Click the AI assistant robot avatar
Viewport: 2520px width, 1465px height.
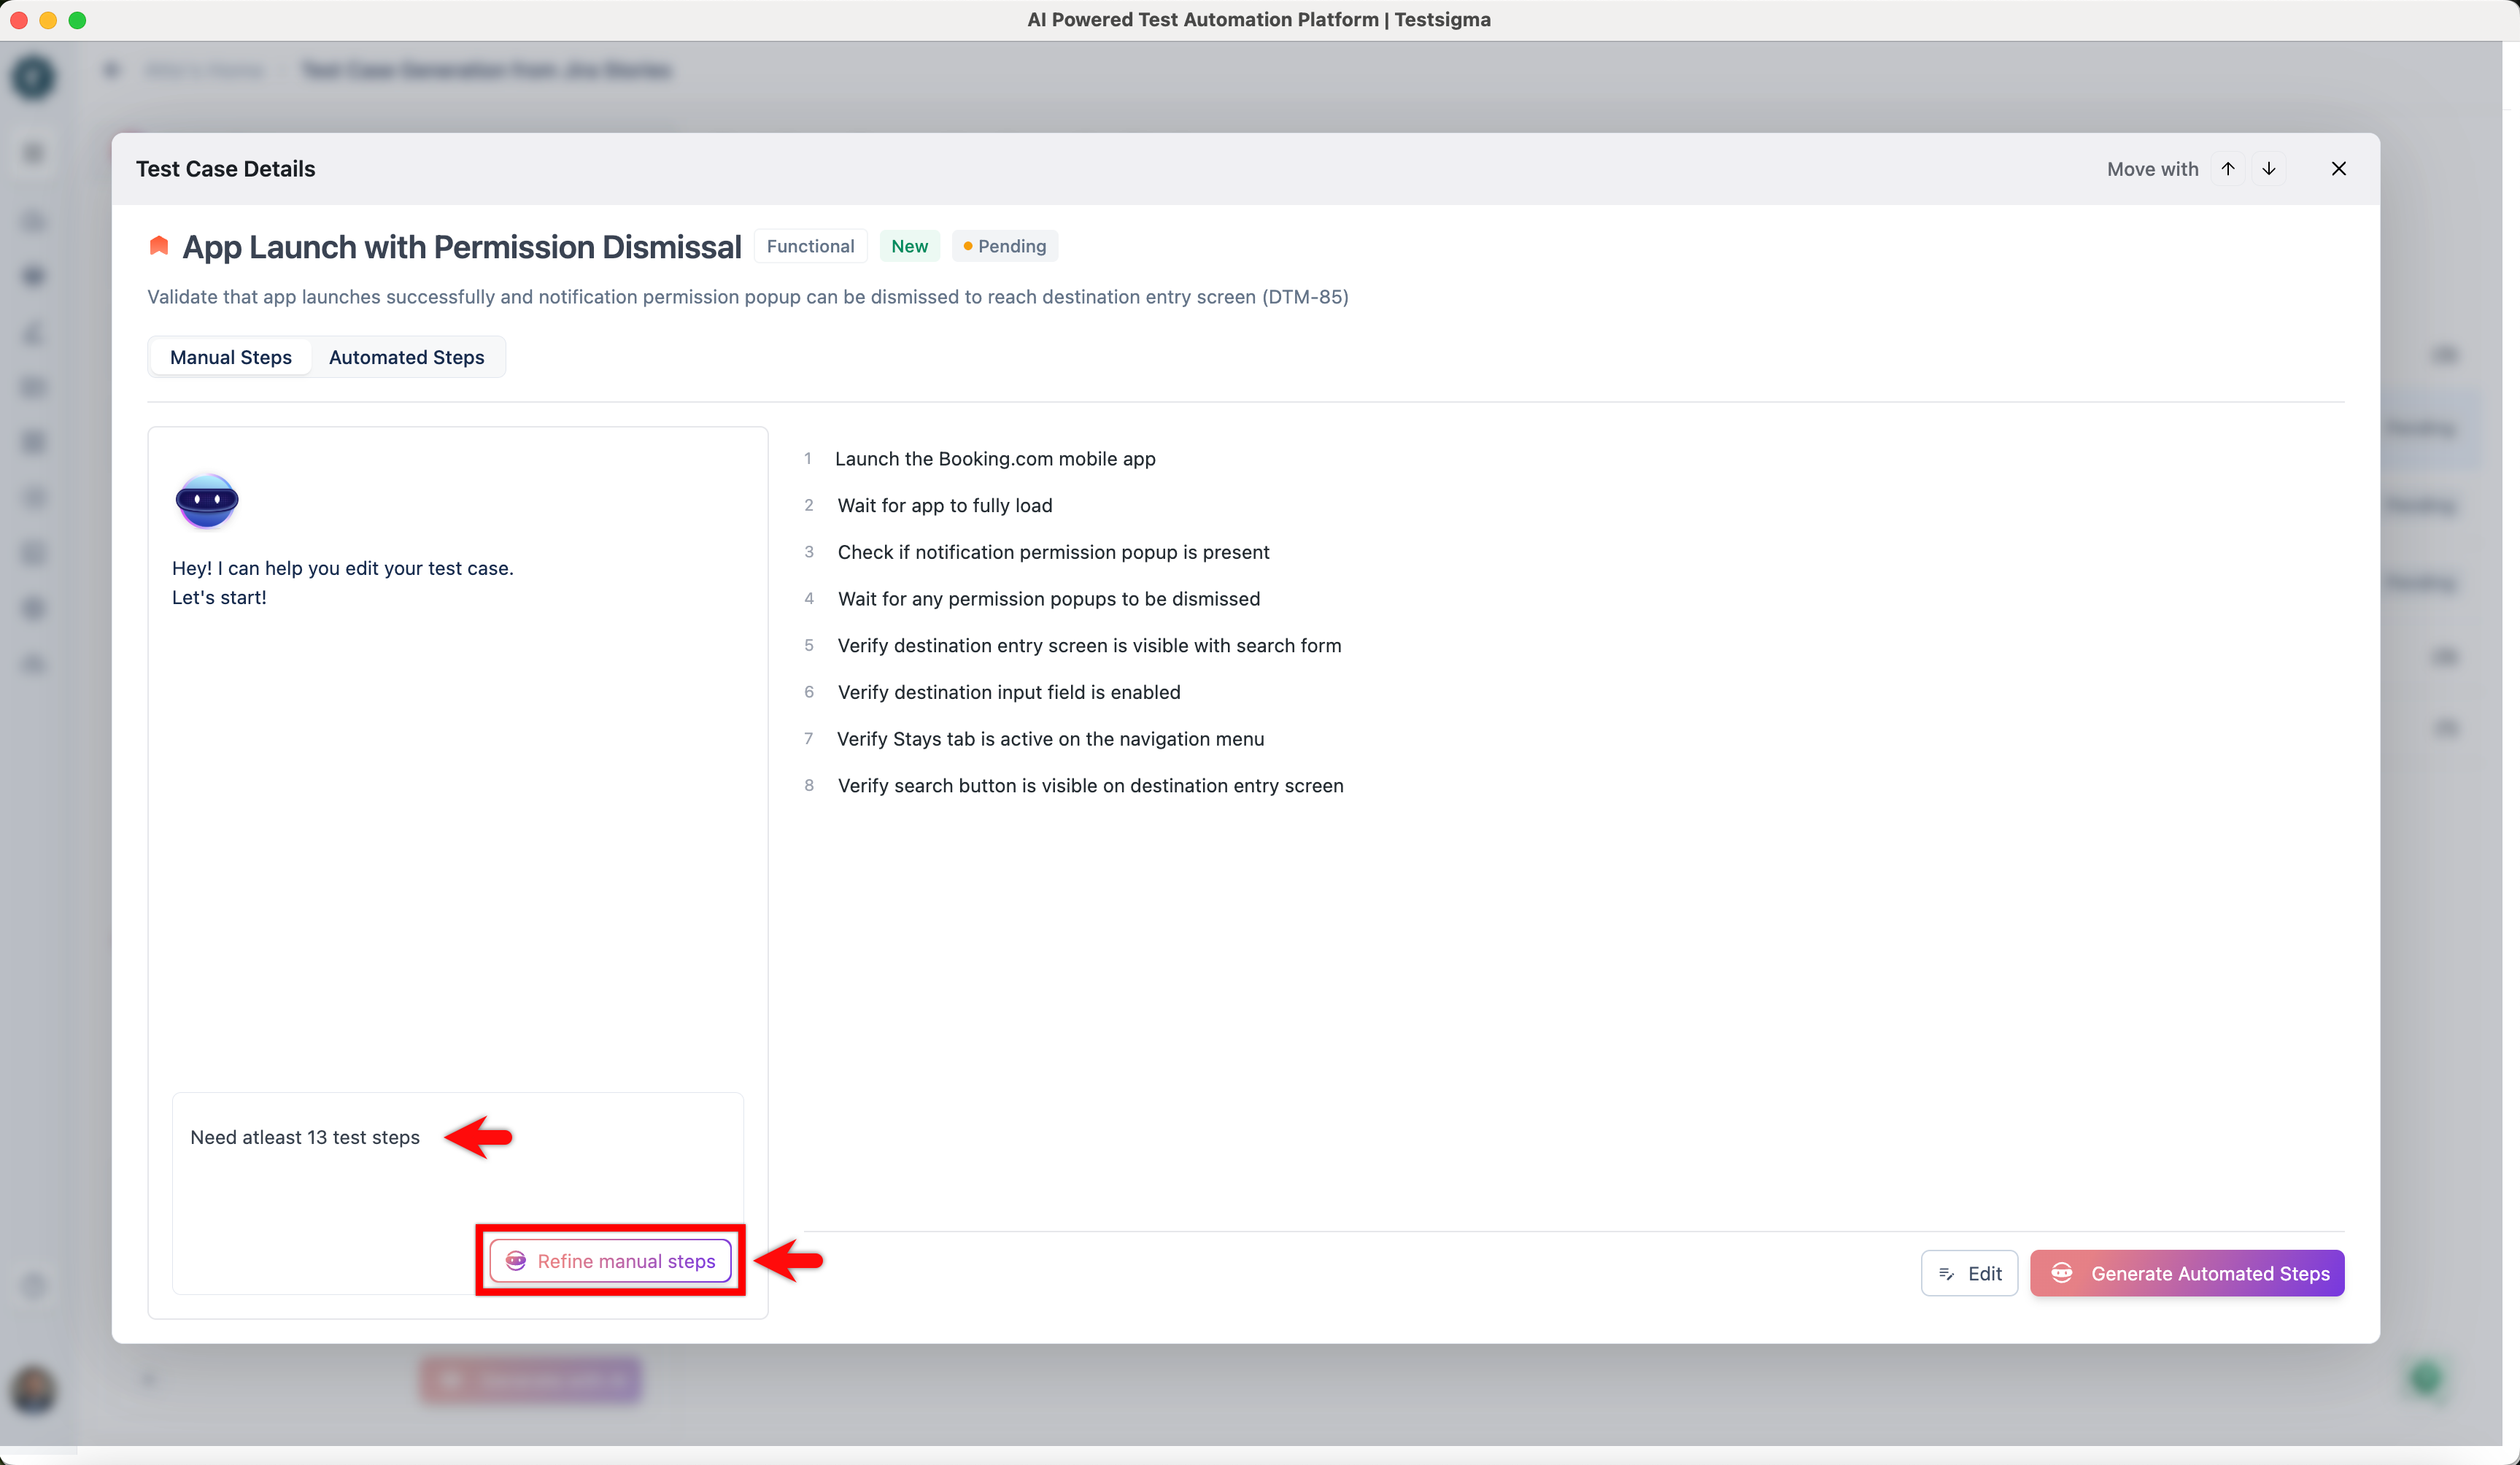[207, 500]
